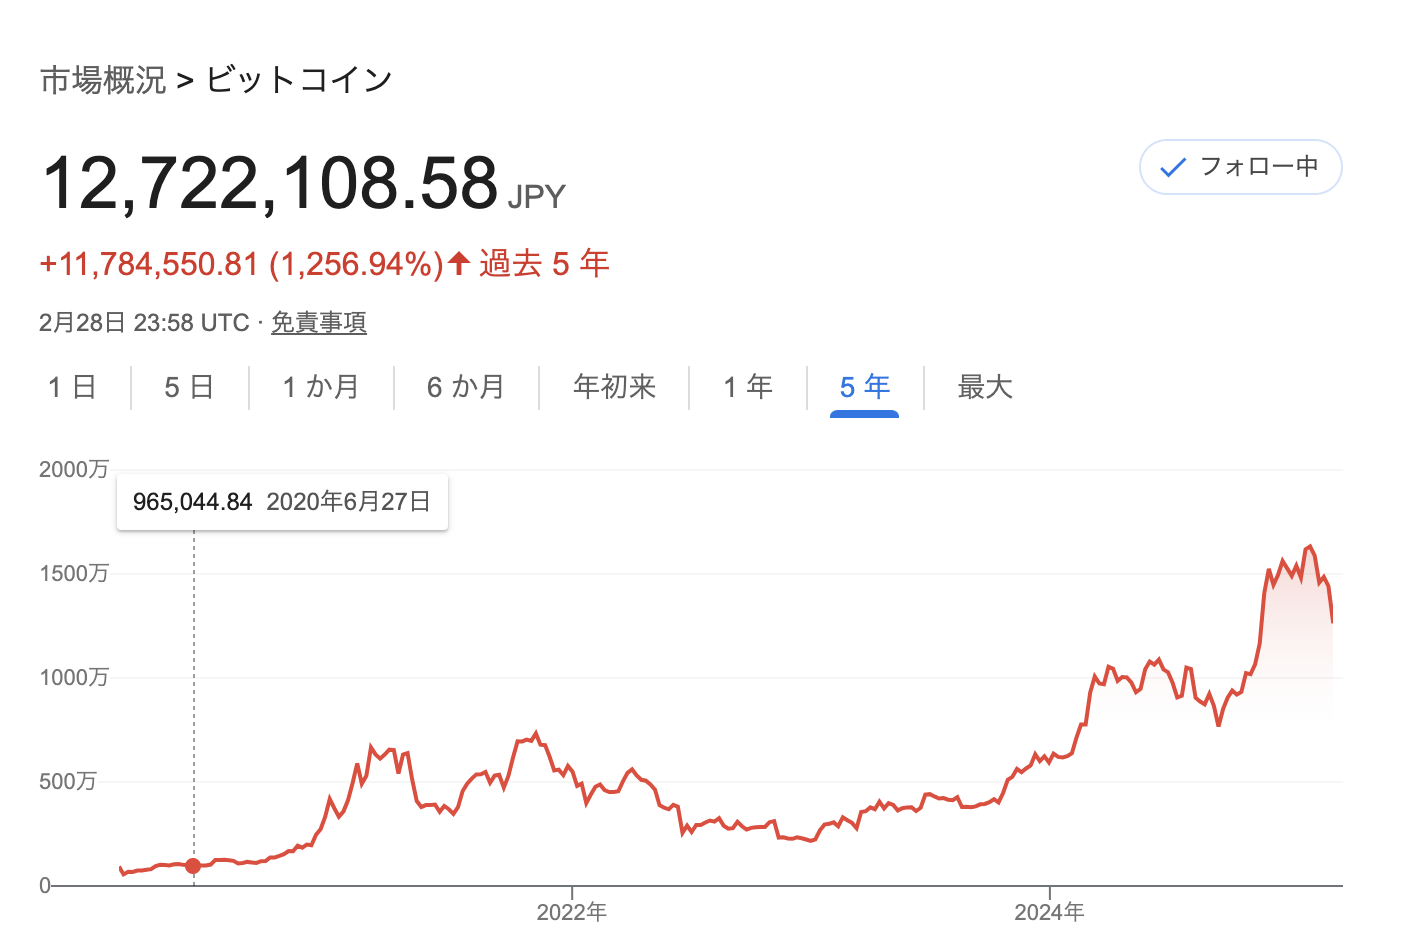This screenshot has width=1412, height=945.
Task: Click the chart peak near 1500万 line
Action: coord(1309,547)
